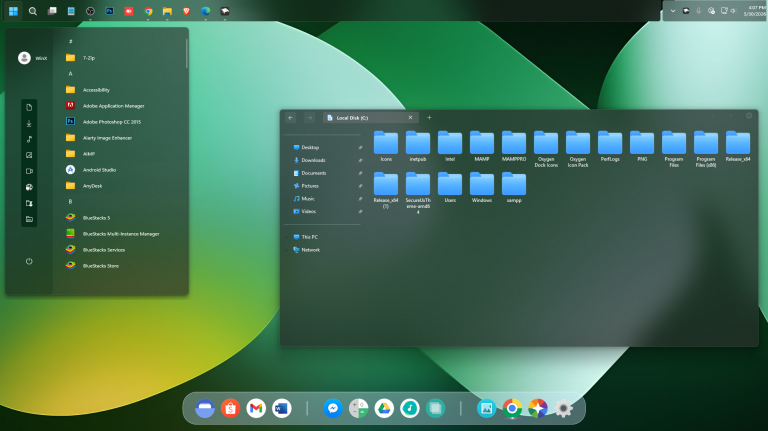The width and height of the screenshot is (768, 431).
Task: Open Documents shortcut in Start sidebar
Action: pos(29,107)
